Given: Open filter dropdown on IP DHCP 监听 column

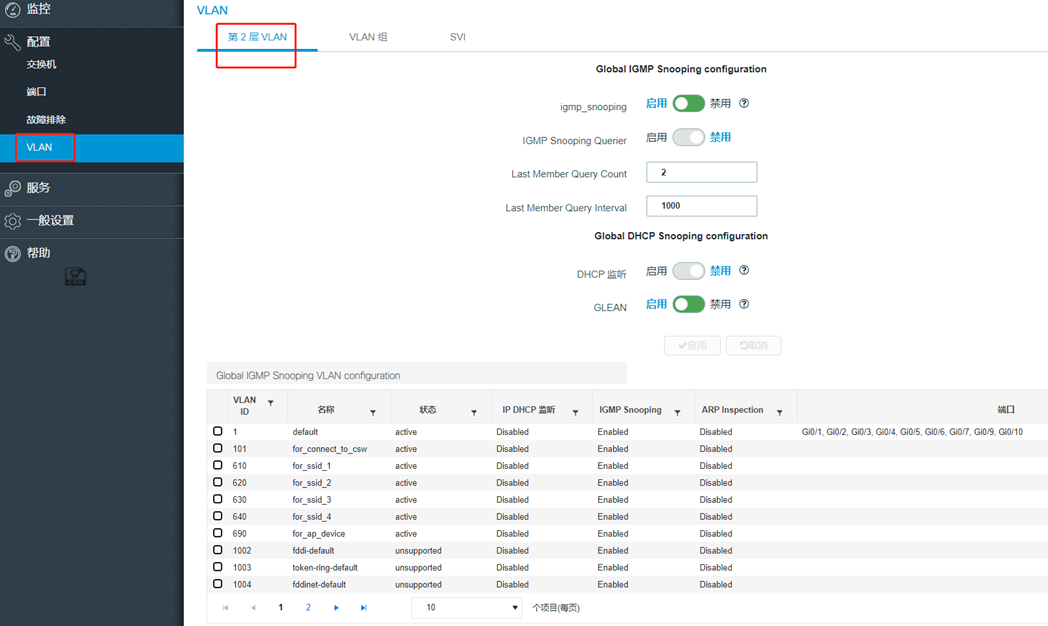Looking at the screenshot, I should (575, 413).
